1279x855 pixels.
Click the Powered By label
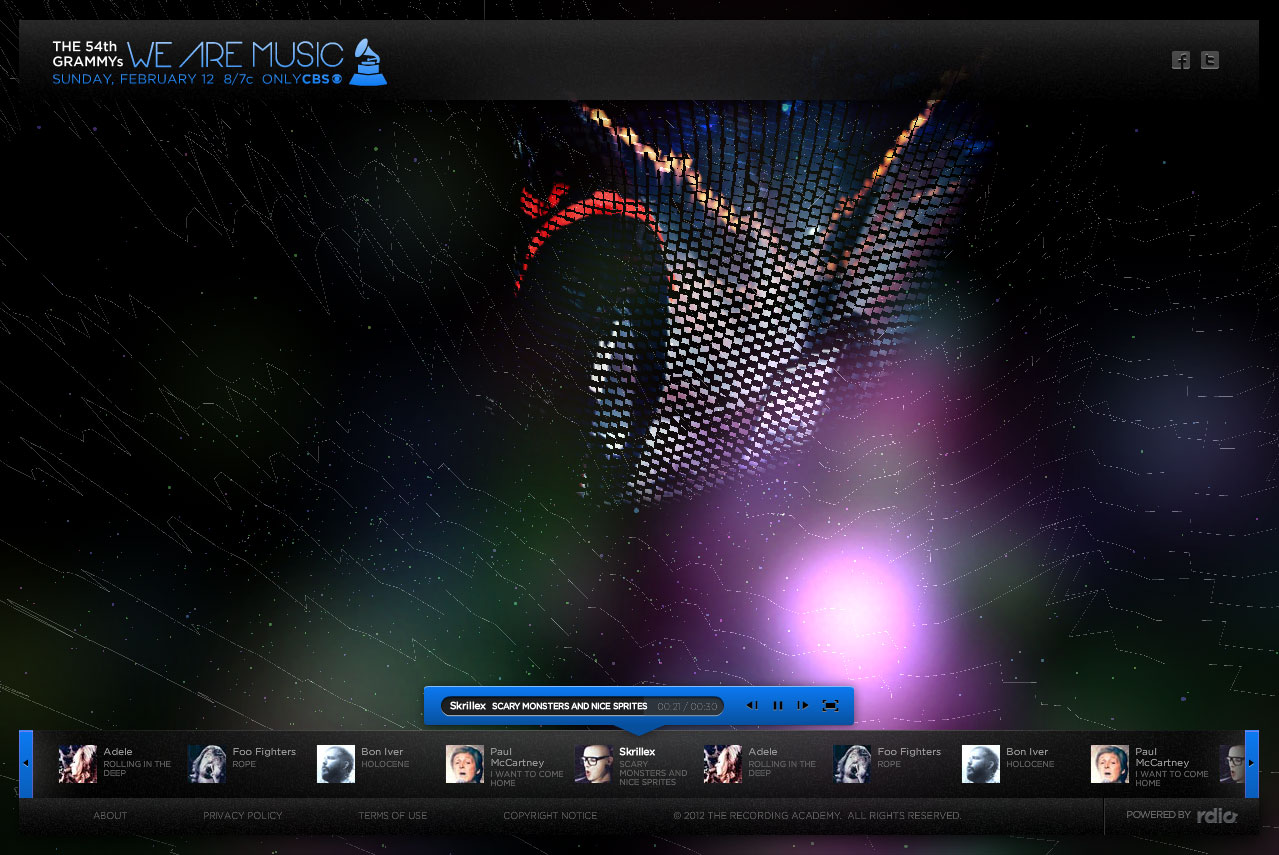tap(1158, 815)
